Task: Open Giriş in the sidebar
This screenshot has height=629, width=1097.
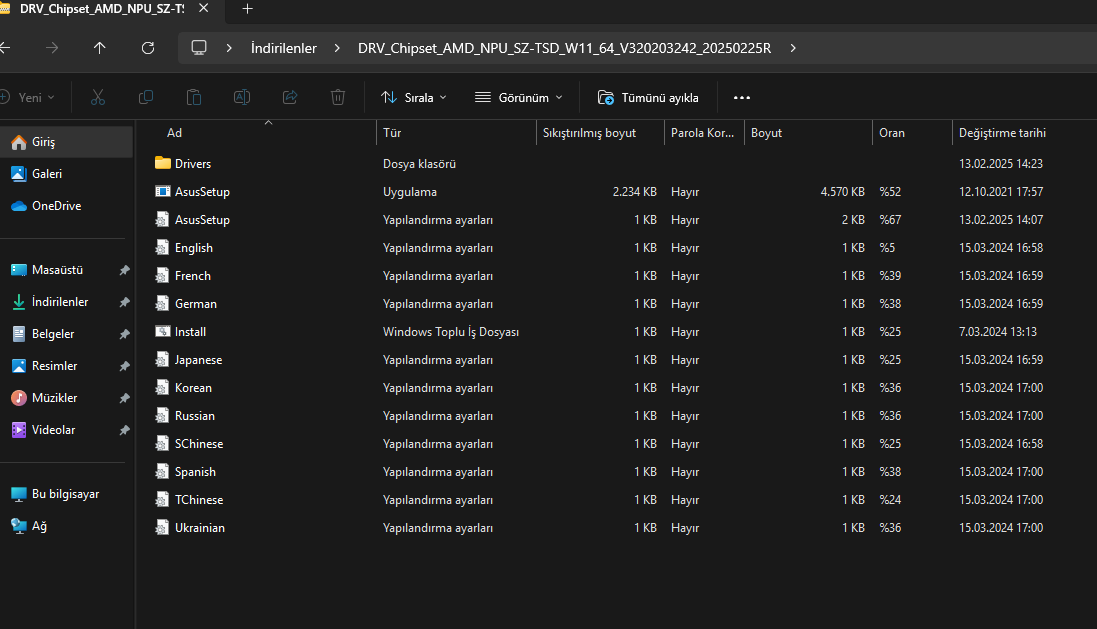Action: pos(66,142)
